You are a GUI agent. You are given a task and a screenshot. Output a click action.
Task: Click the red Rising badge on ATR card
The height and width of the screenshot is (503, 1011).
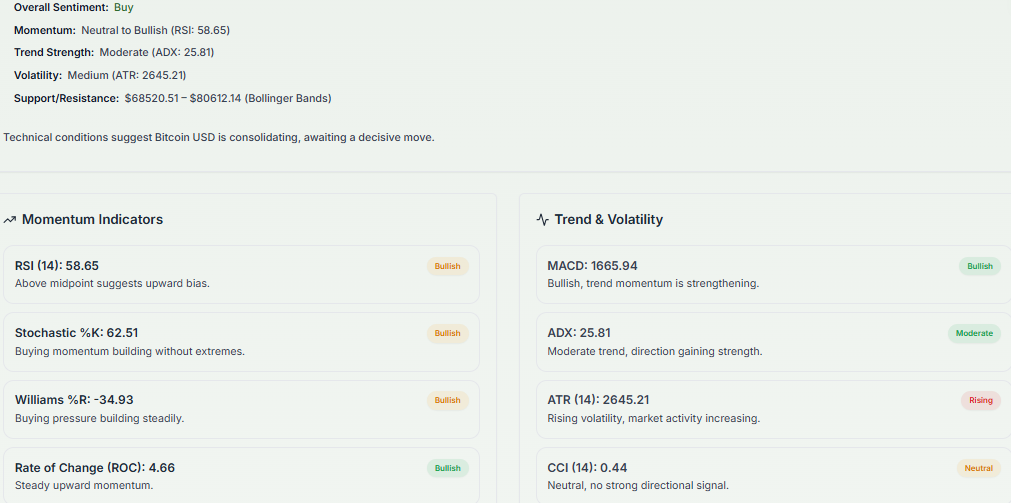click(x=981, y=400)
